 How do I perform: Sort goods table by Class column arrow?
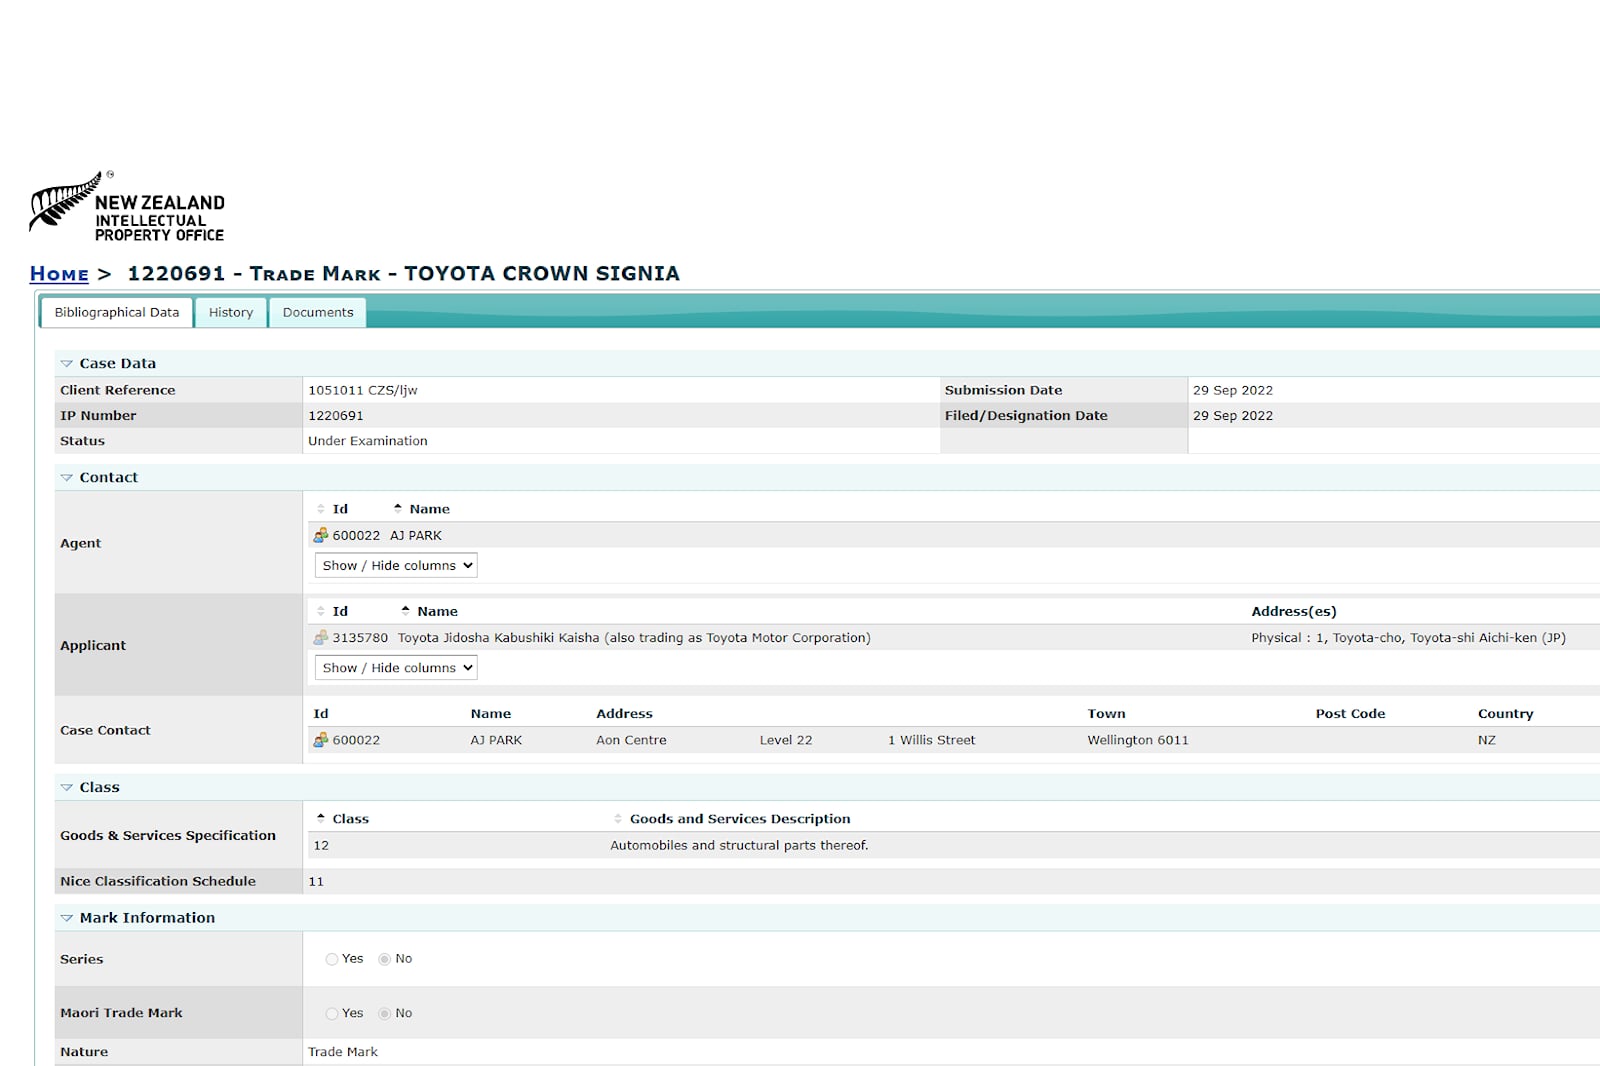tap(321, 818)
